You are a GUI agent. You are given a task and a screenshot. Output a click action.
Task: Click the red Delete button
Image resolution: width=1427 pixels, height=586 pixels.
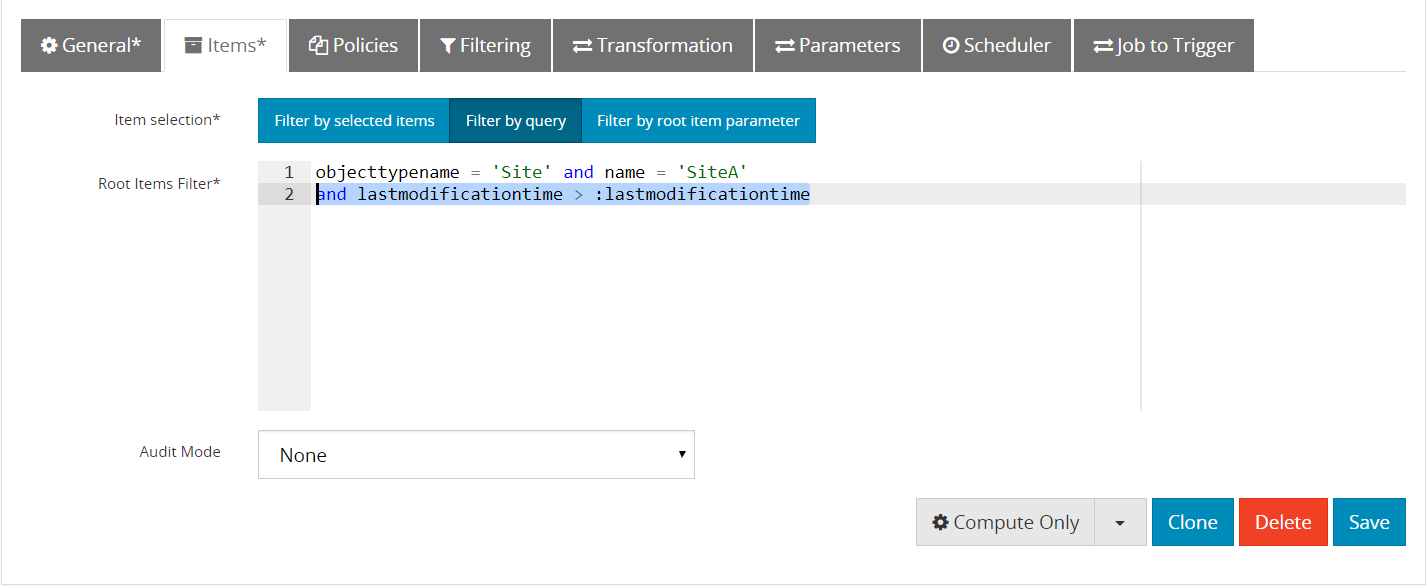(x=1283, y=522)
